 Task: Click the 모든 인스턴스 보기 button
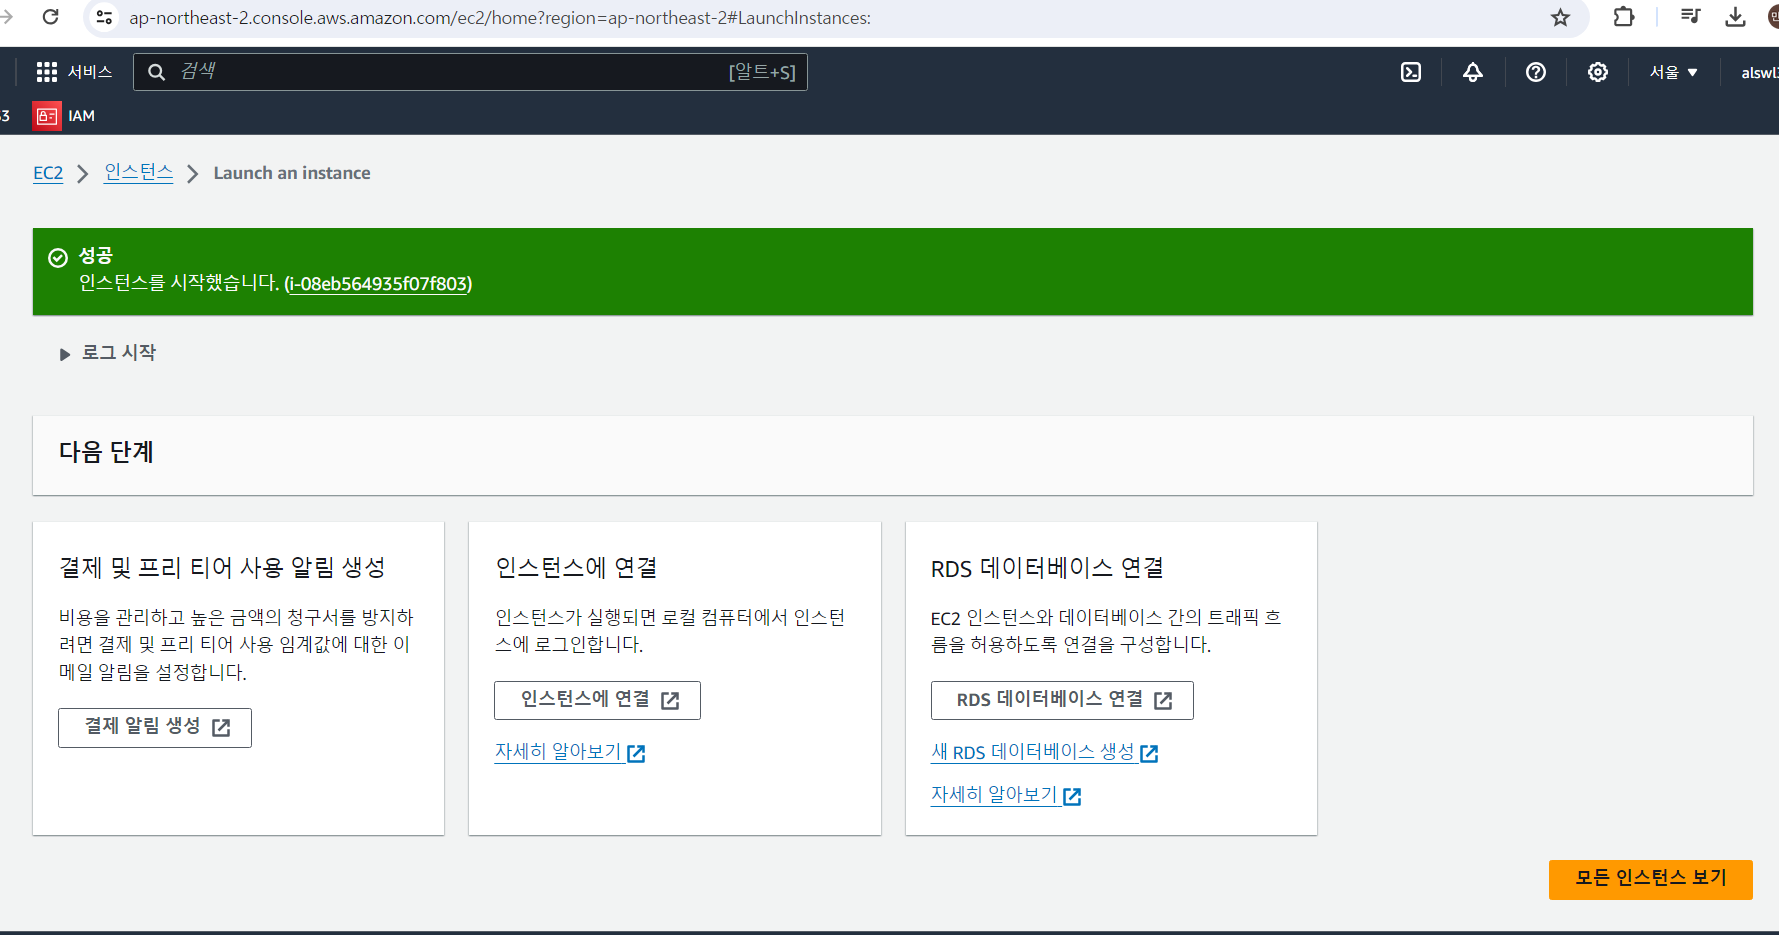pyautogui.click(x=1650, y=879)
